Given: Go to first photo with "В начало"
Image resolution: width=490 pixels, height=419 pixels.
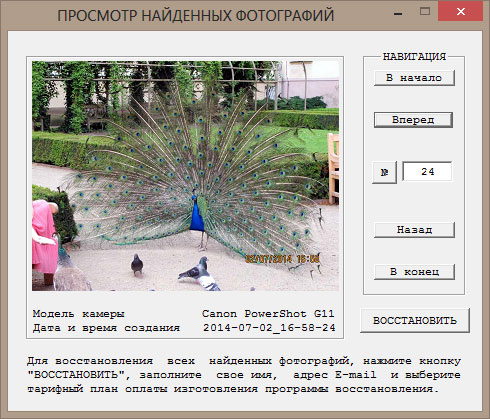Looking at the screenshot, I should coord(414,78).
